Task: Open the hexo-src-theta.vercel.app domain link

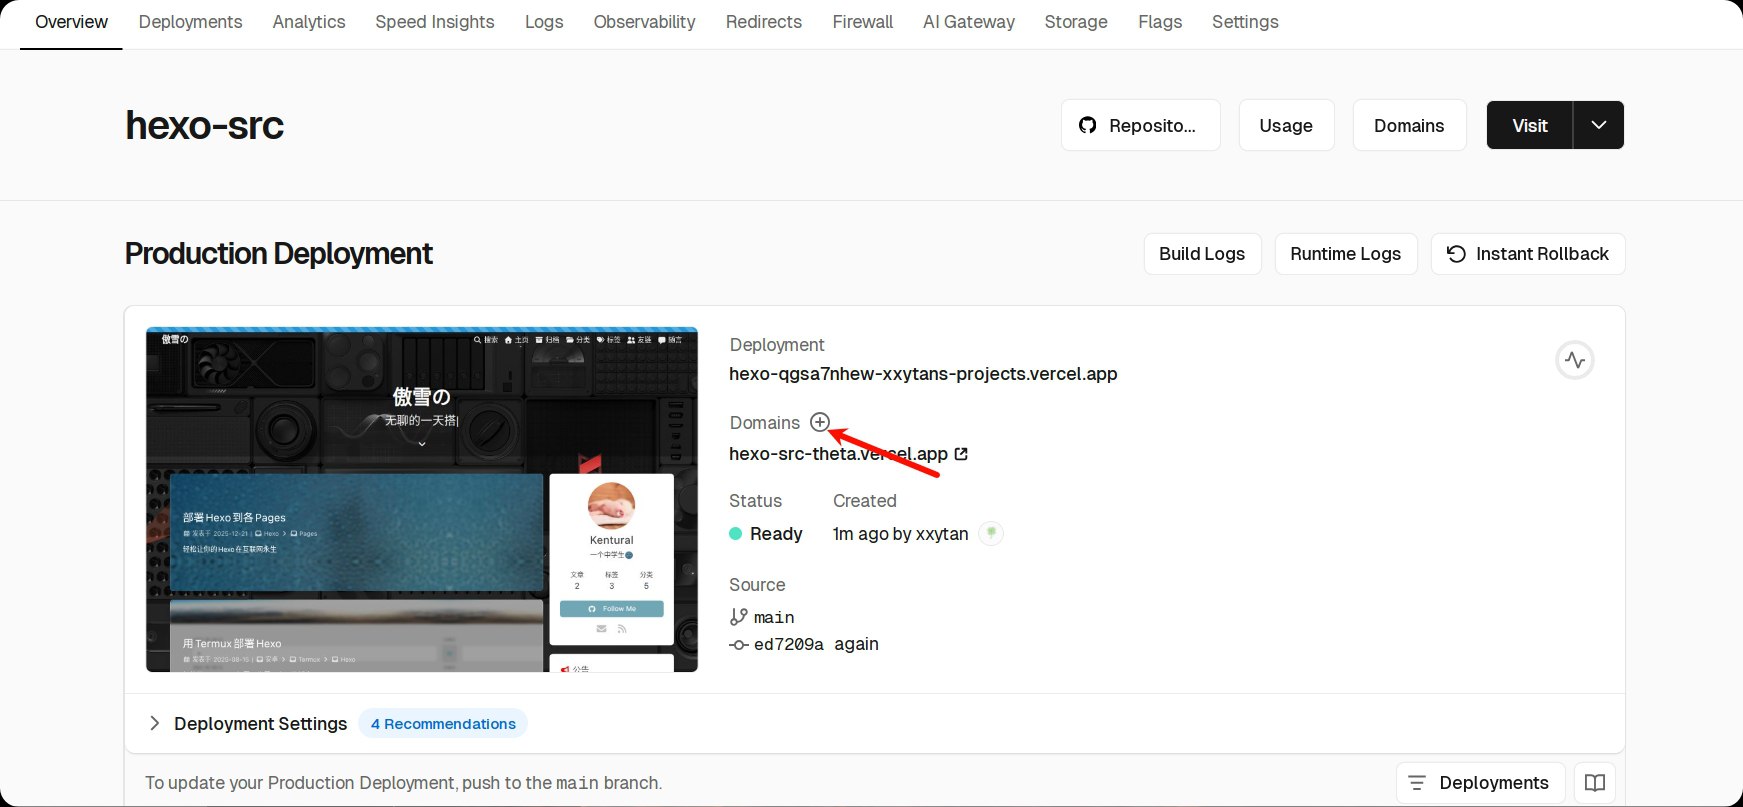Action: click(x=838, y=454)
